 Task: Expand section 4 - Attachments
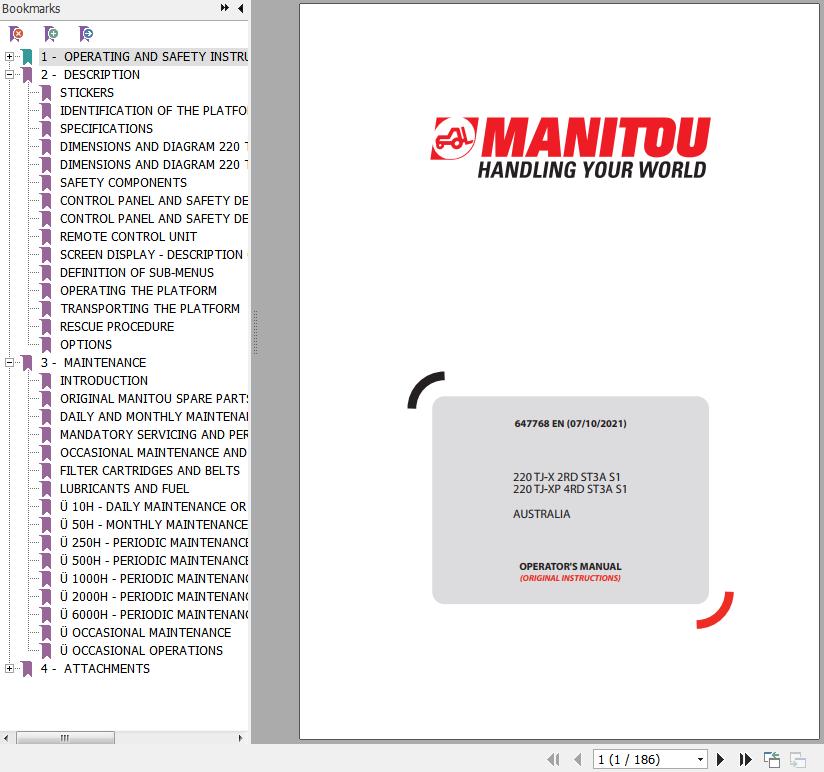click(9, 668)
